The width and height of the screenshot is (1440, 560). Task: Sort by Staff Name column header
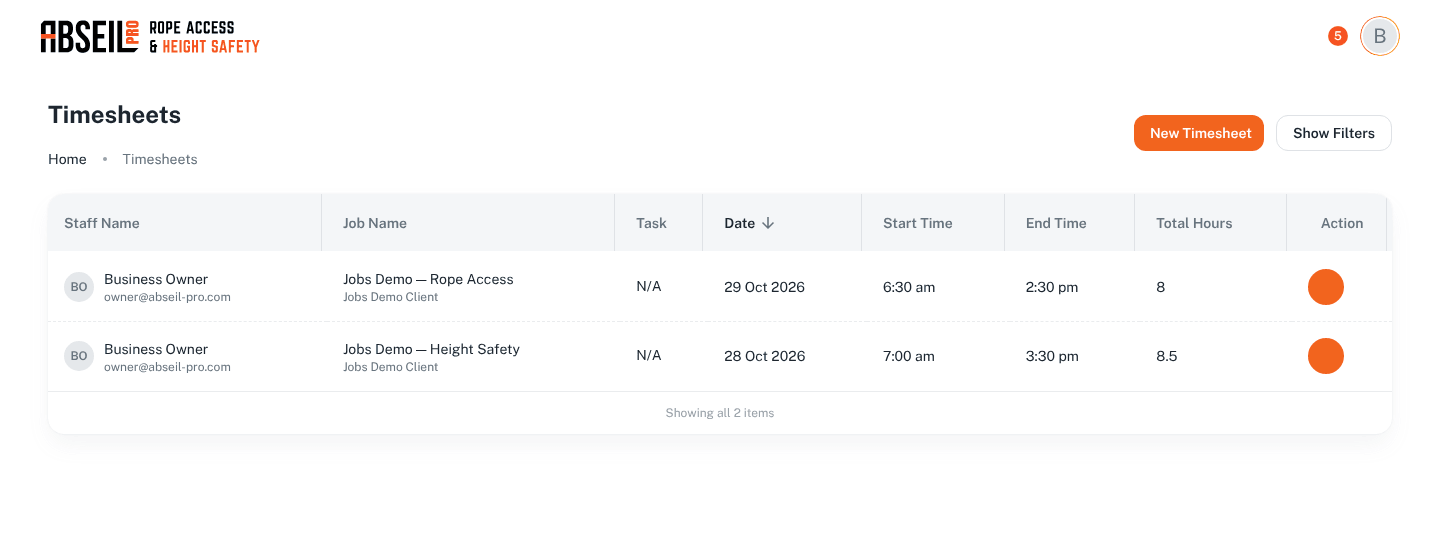[102, 223]
